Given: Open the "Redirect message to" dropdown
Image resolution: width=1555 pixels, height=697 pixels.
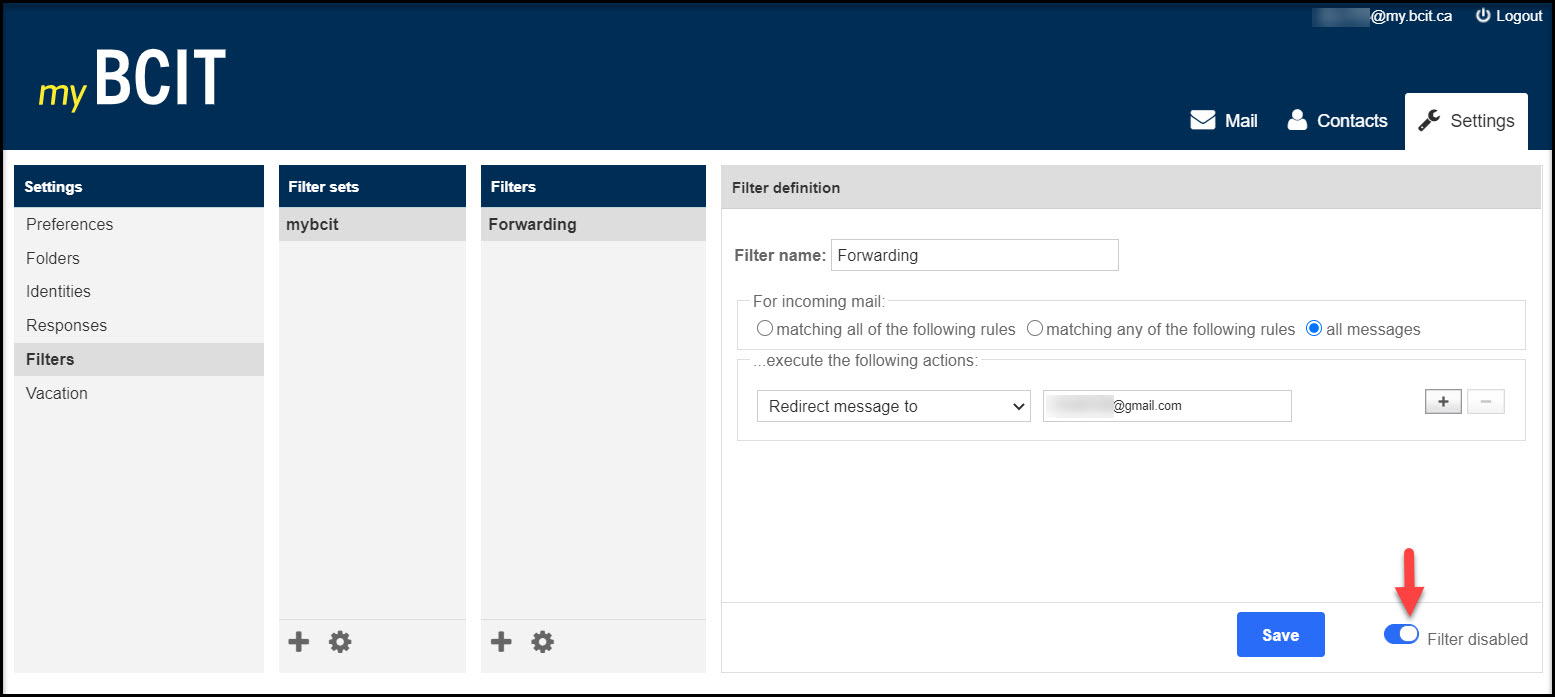Looking at the screenshot, I should 893,406.
